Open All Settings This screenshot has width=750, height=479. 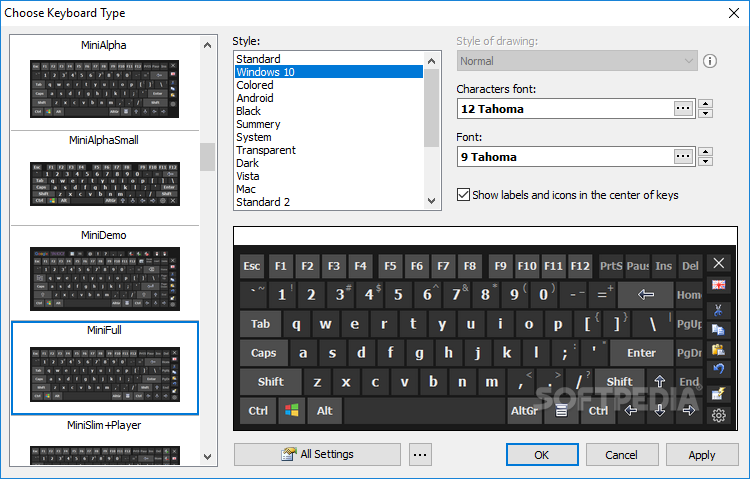(317, 454)
